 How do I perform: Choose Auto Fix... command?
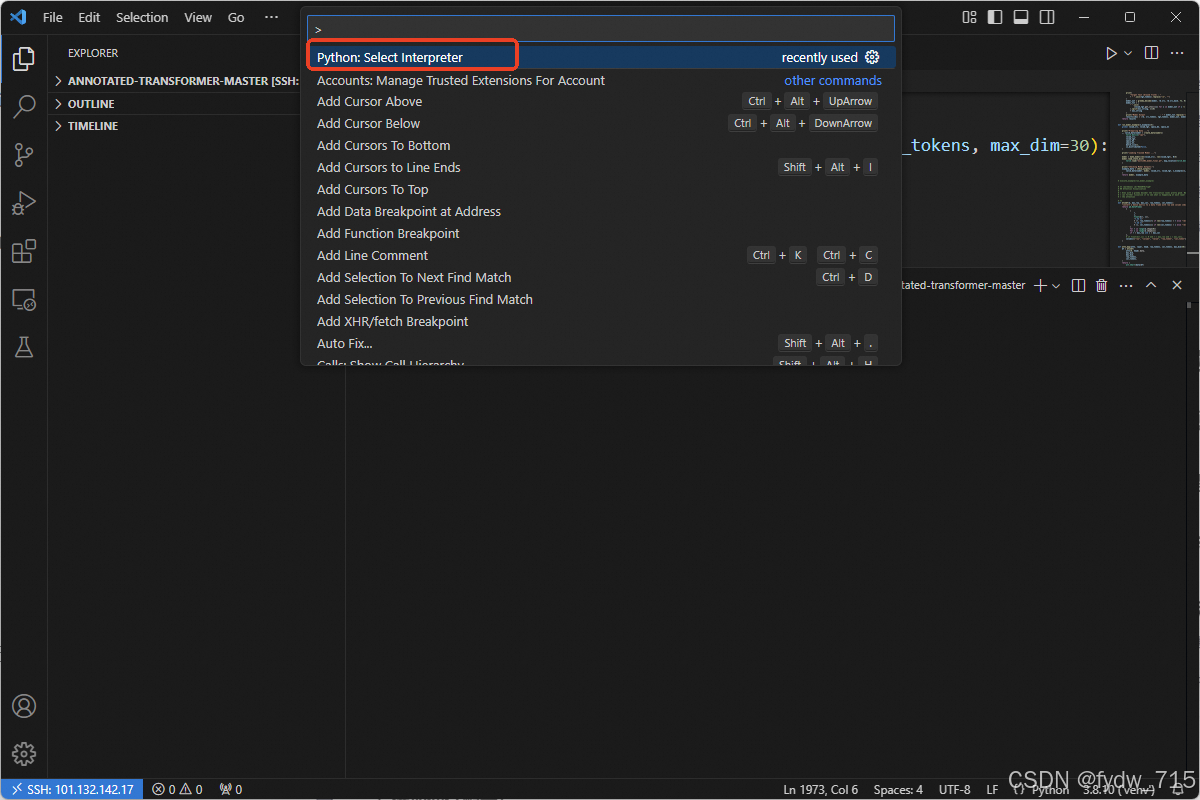[x=601, y=343]
